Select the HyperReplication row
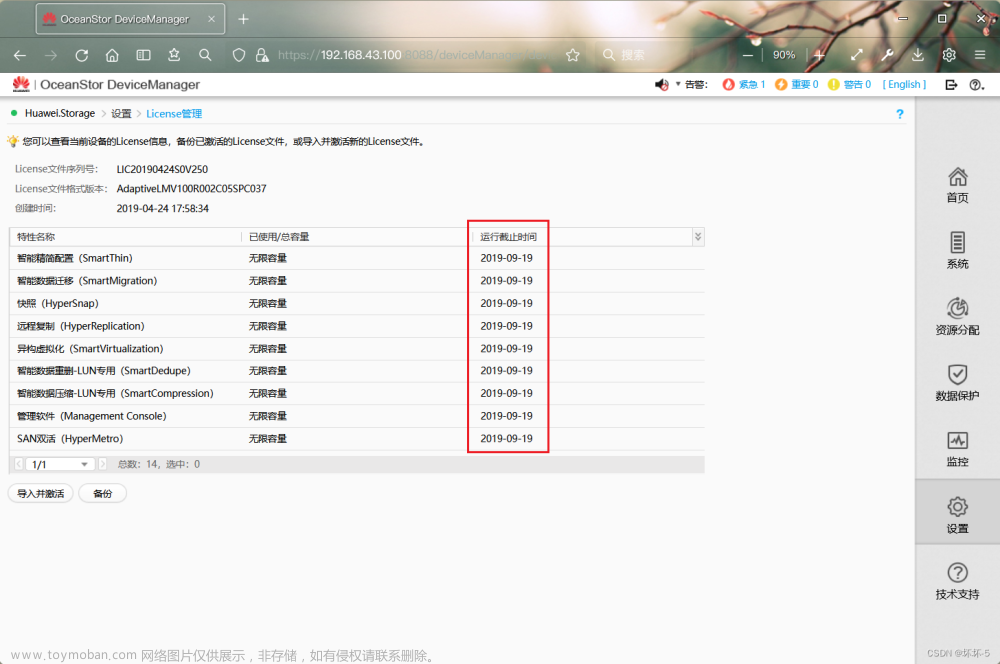Viewport: 1000px width, 664px height. (x=357, y=326)
